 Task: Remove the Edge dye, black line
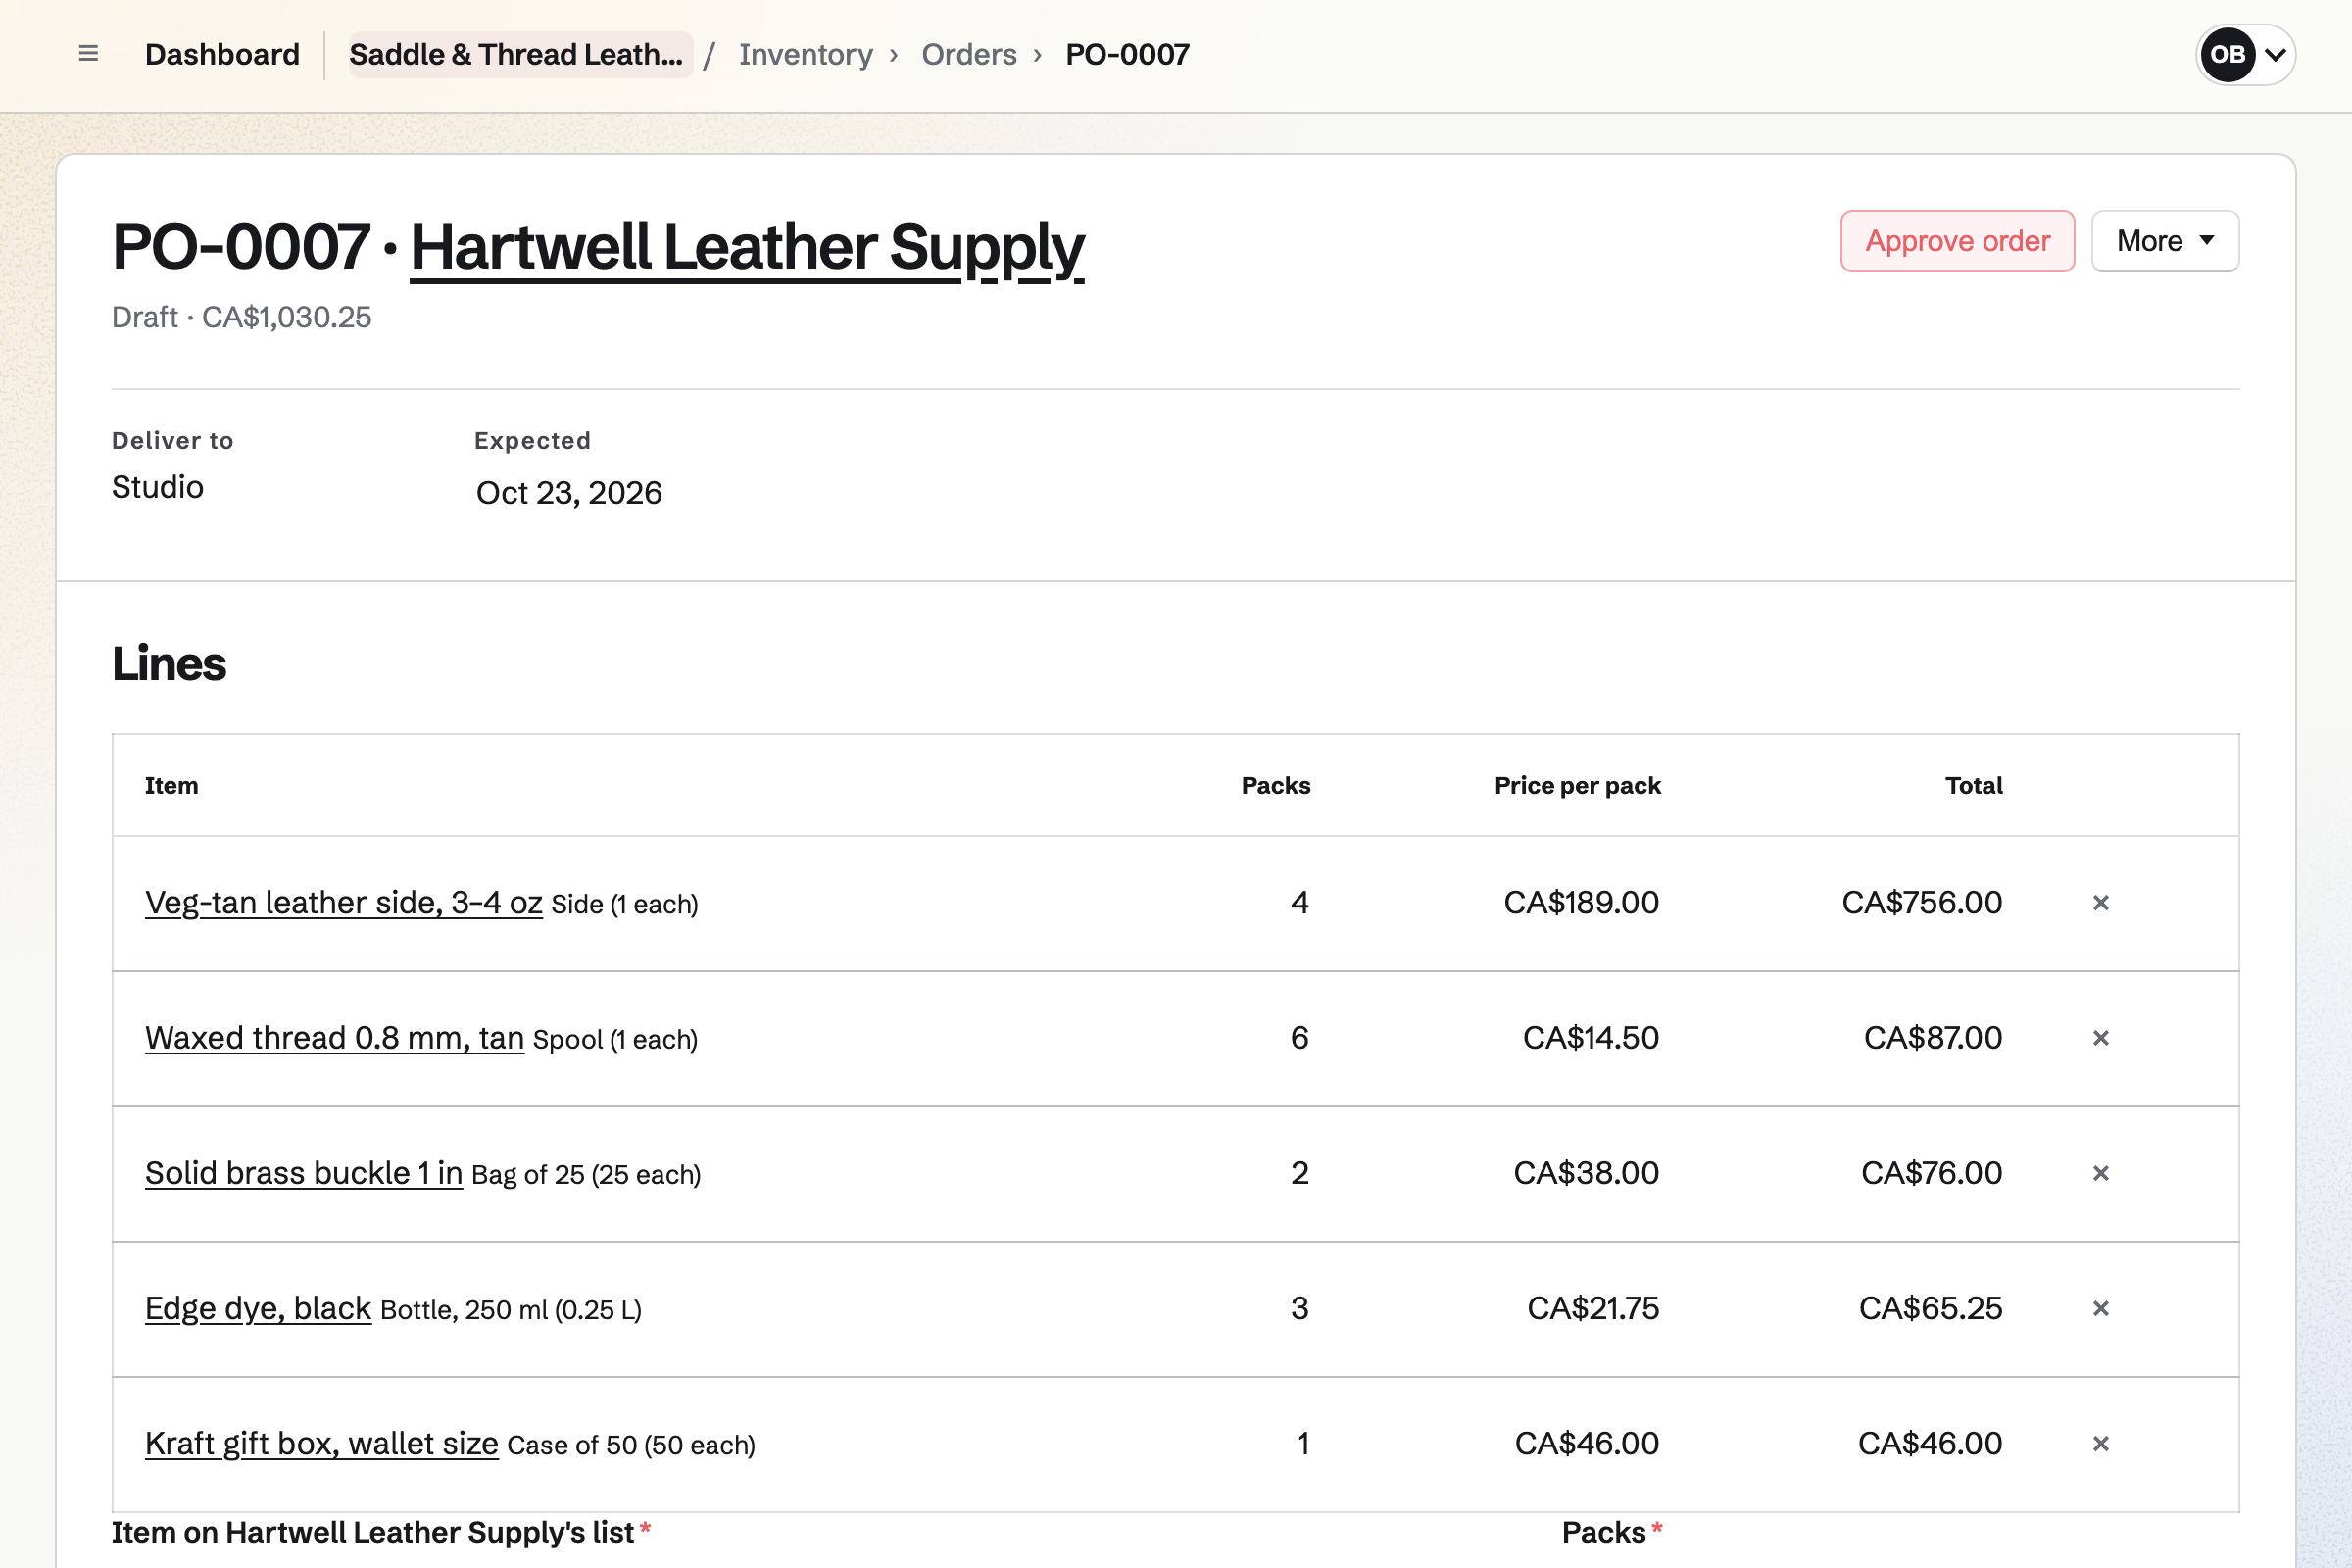point(2100,1308)
